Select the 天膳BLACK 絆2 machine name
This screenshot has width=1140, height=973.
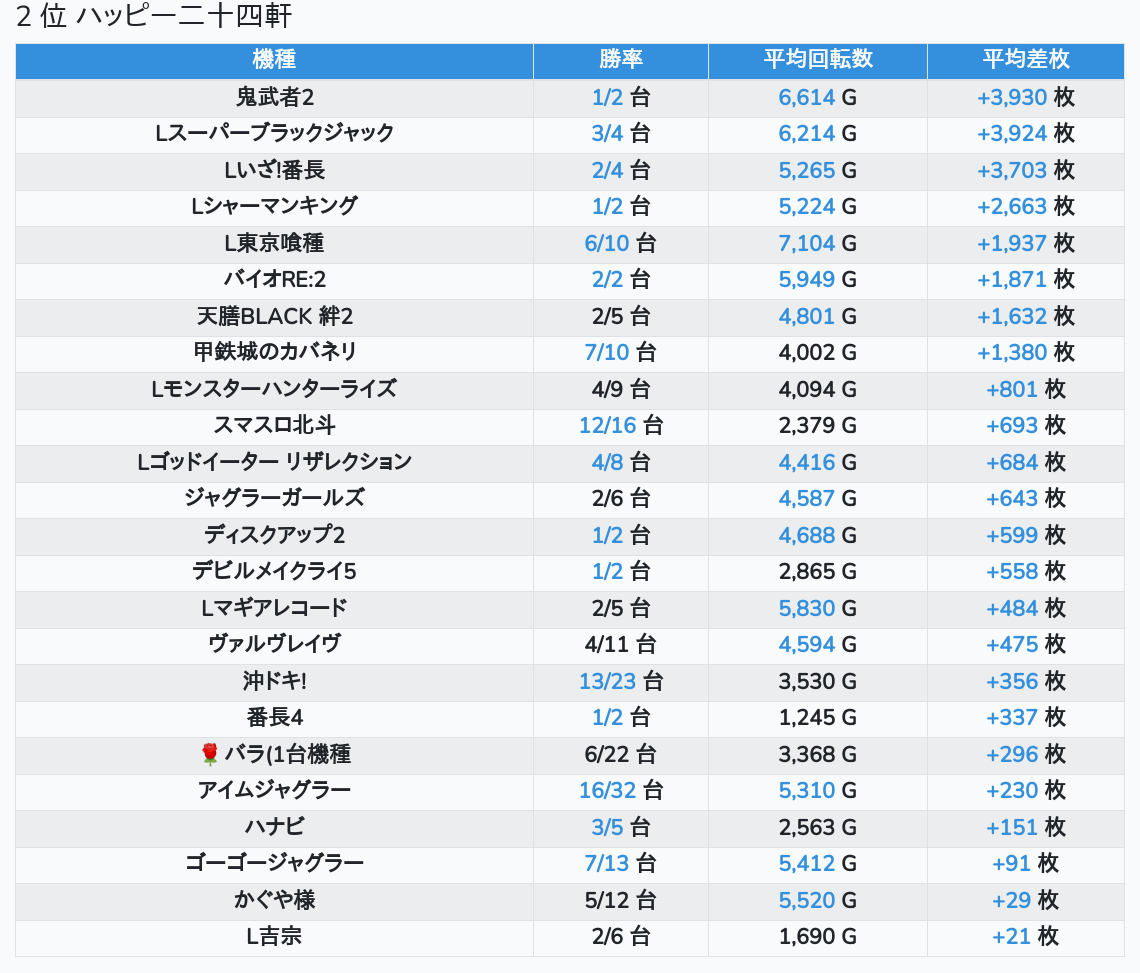pos(274,316)
